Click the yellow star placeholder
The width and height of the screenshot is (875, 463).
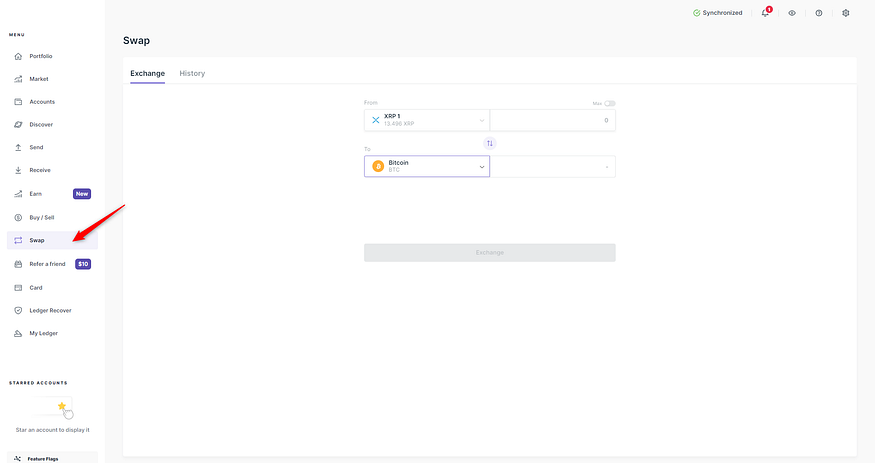[x=62, y=406]
